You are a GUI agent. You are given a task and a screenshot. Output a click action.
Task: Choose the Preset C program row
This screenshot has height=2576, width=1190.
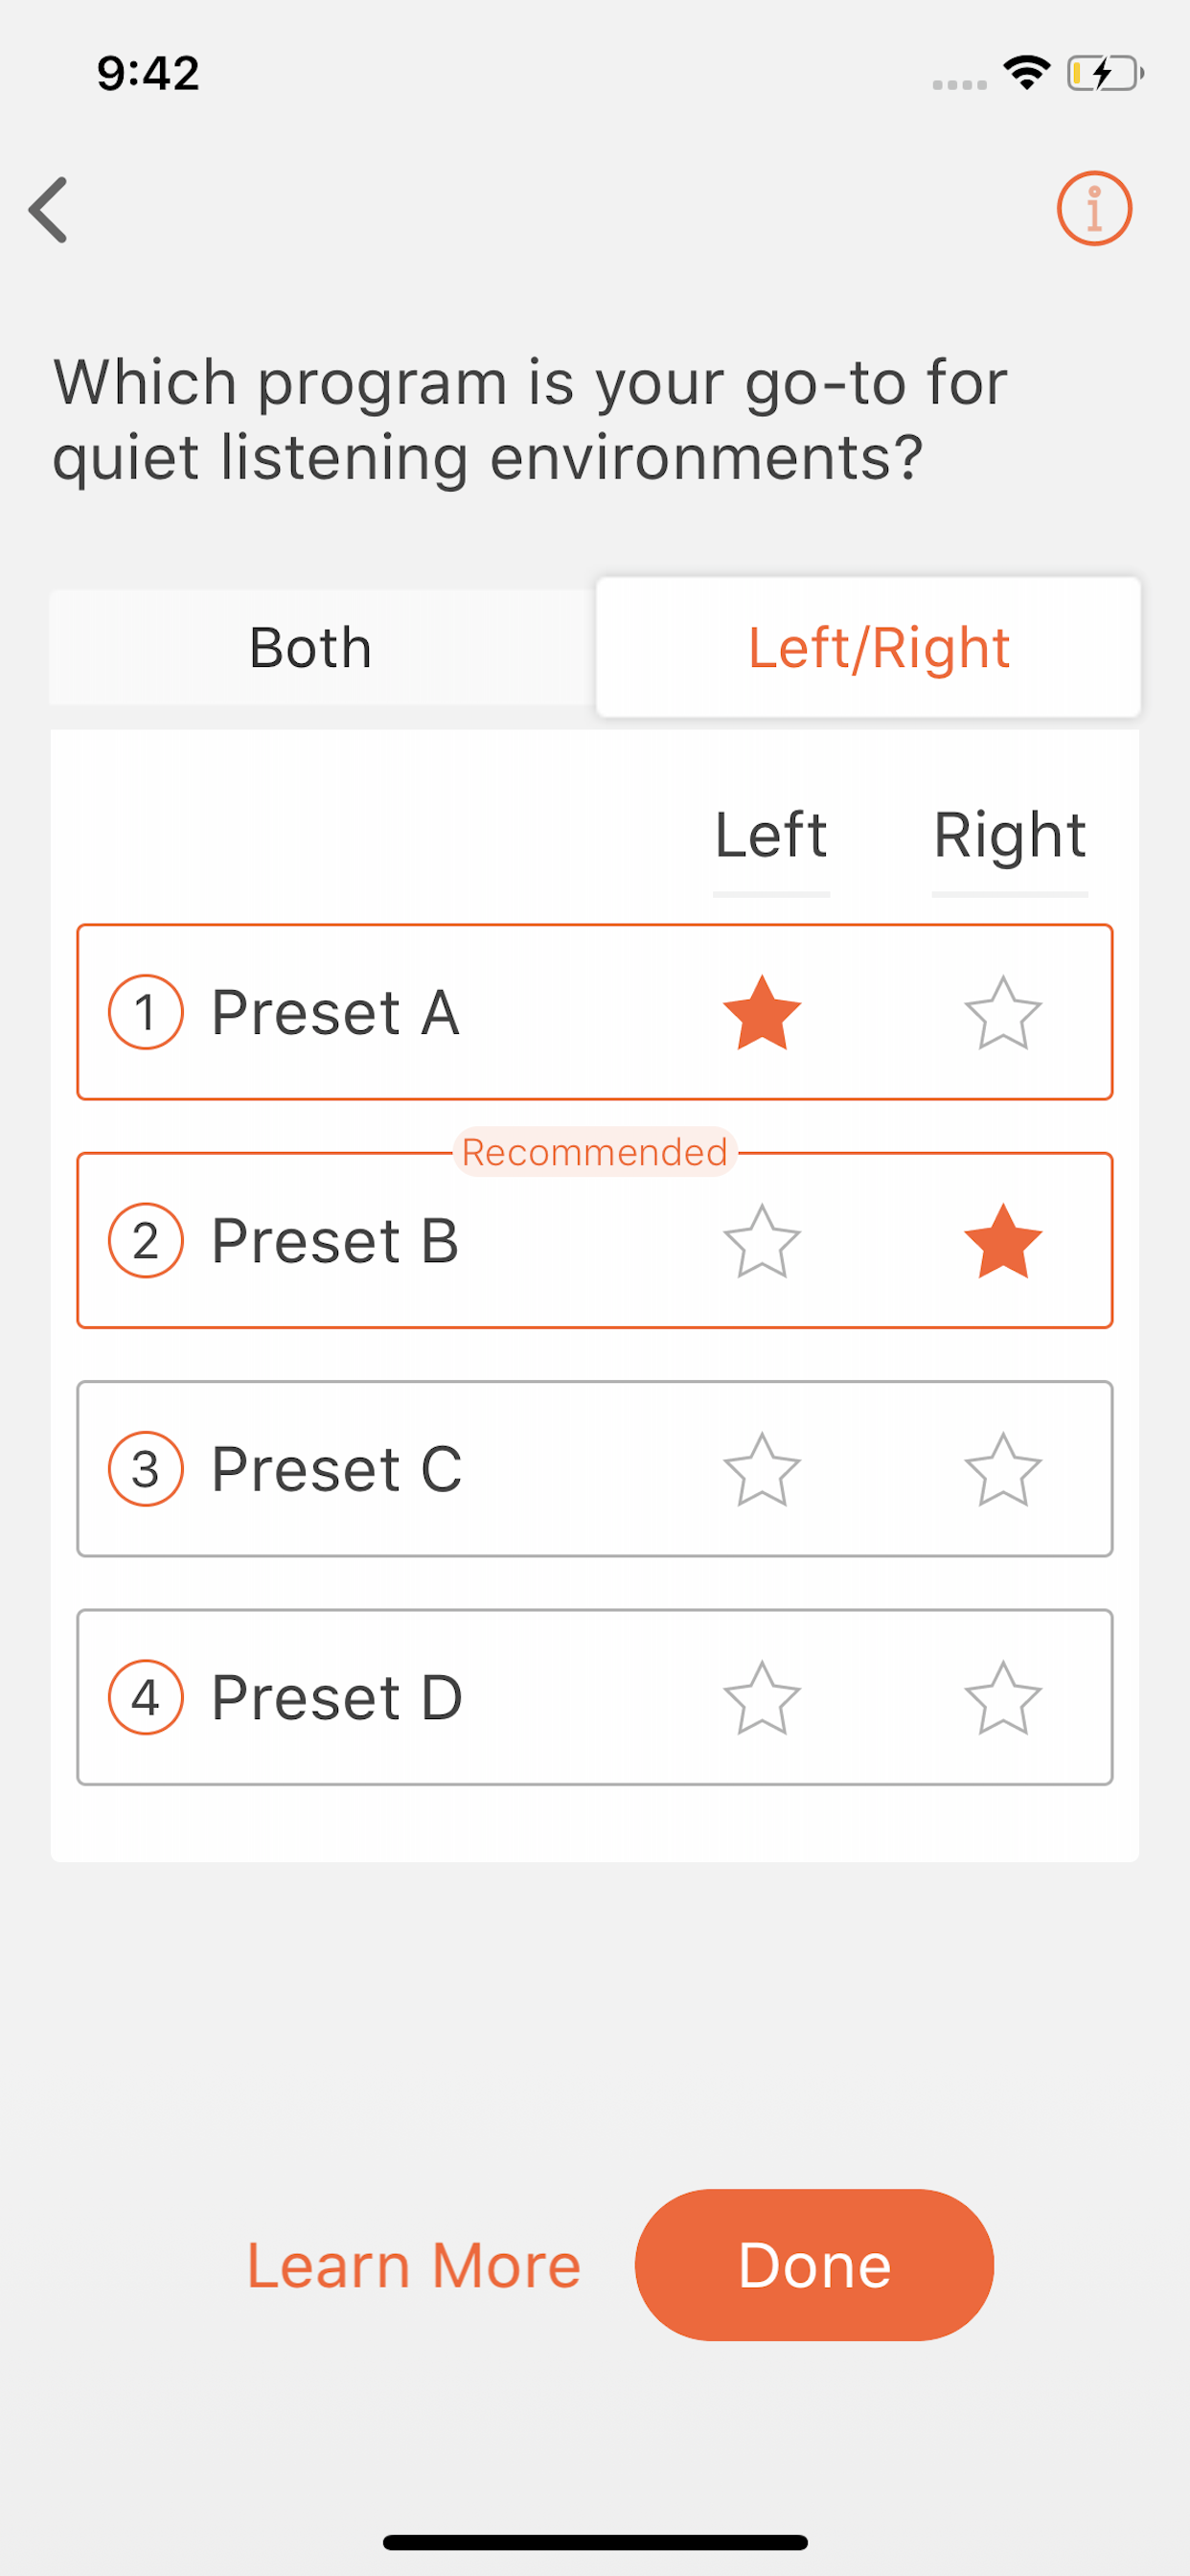click(x=595, y=1468)
